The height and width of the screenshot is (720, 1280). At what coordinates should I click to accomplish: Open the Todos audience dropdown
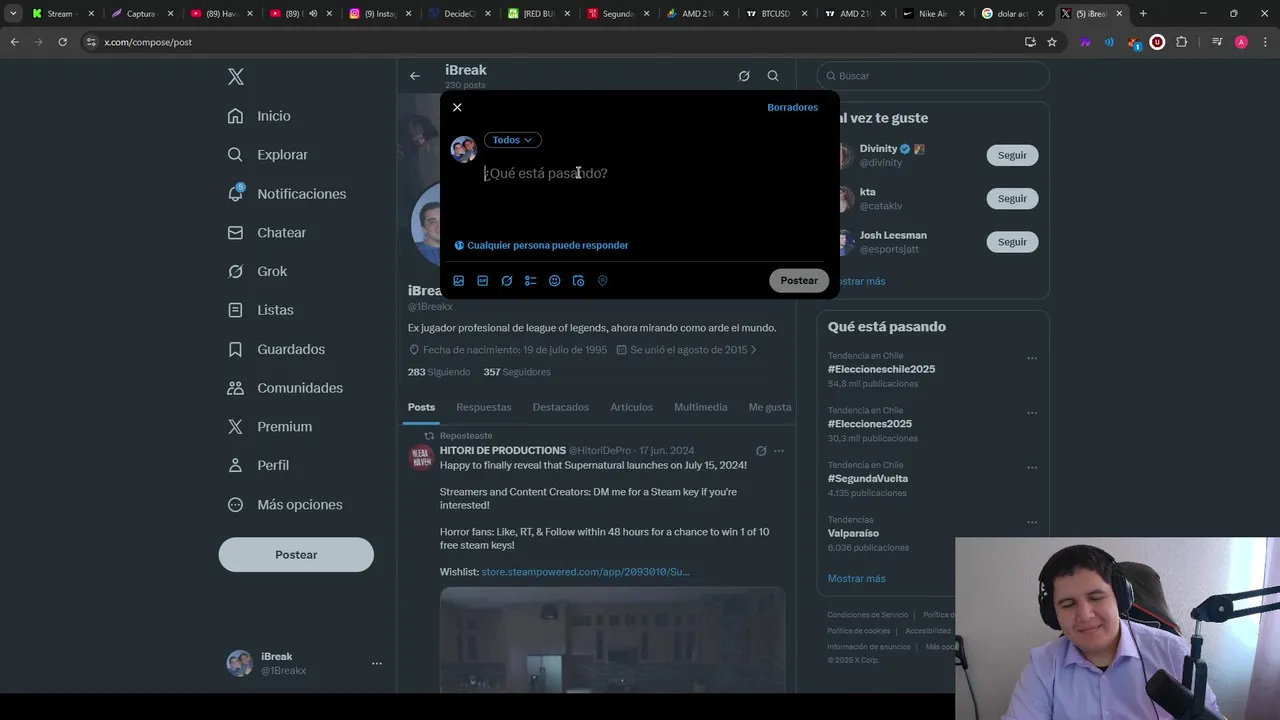[513, 140]
